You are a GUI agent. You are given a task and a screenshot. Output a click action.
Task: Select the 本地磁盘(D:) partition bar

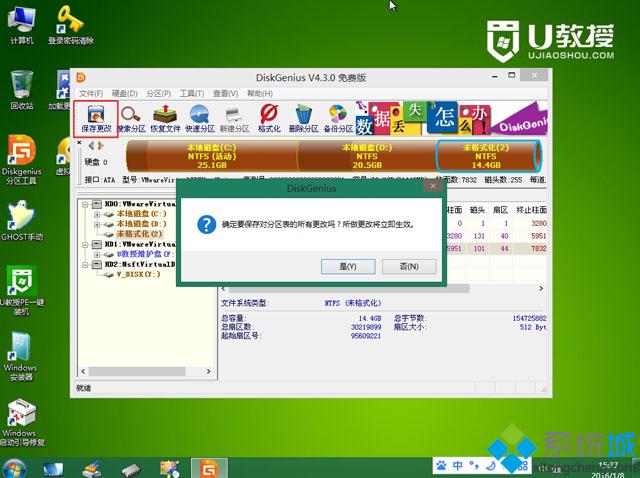[367, 156]
